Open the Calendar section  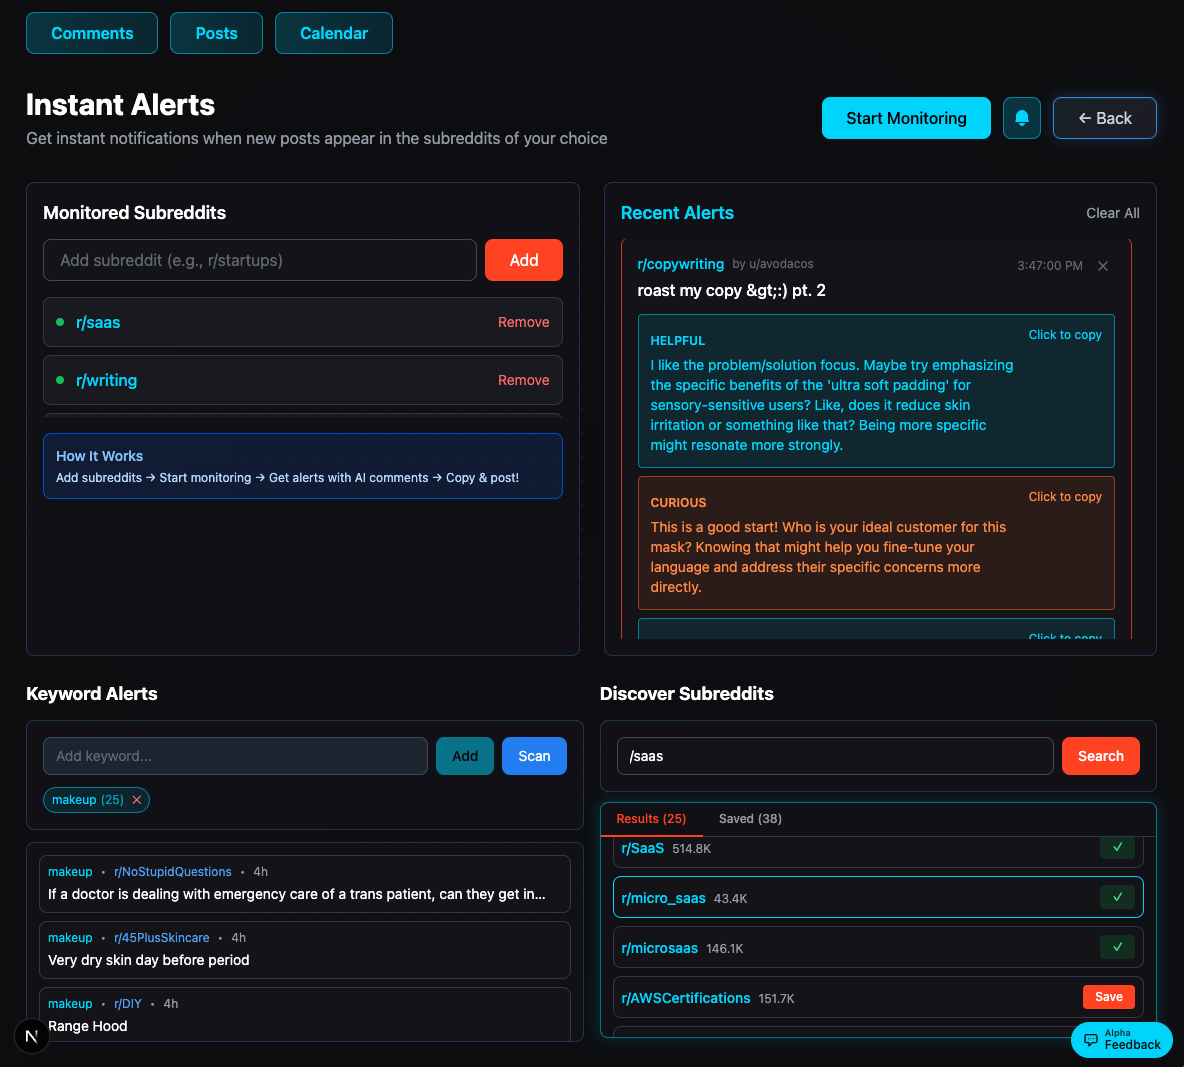point(333,32)
